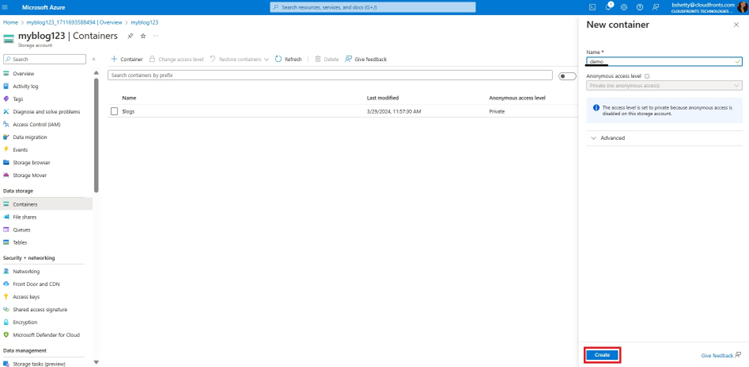The image size is (749, 367).
Task: Collapse the left navigation menu
Action: pos(94,59)
